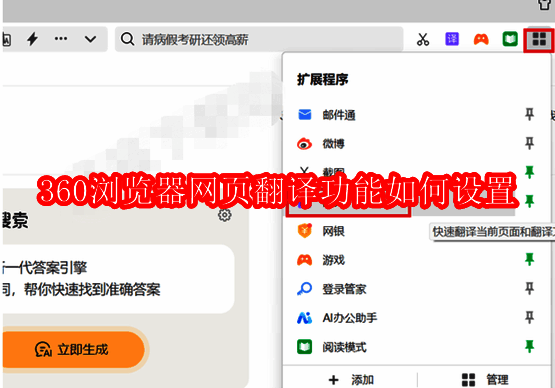The image size is (555, 388).
Task: Pin the 登录管家 extension to toolbar
Action: point(529,289)
